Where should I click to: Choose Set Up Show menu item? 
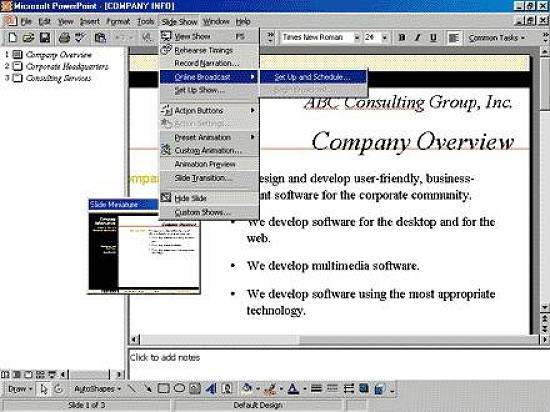(x=209, y=90)
